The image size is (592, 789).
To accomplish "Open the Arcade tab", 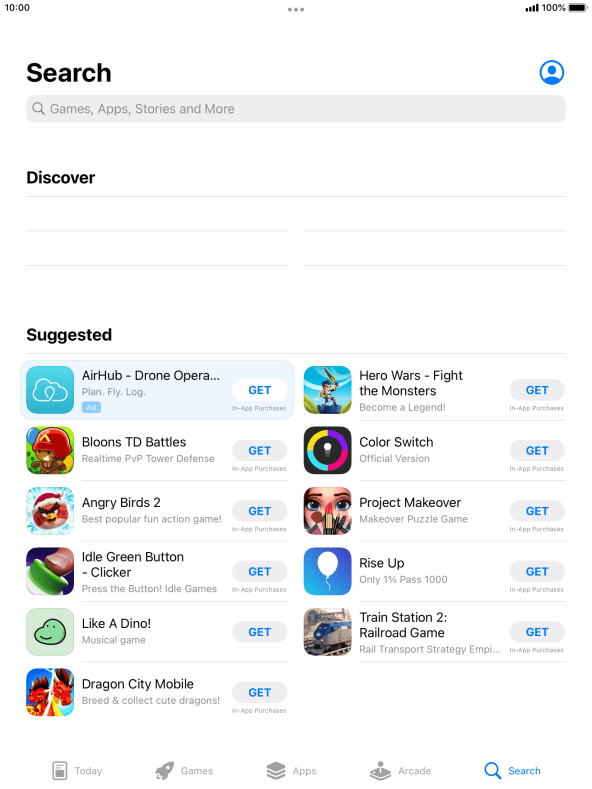I will click(401, 770).
